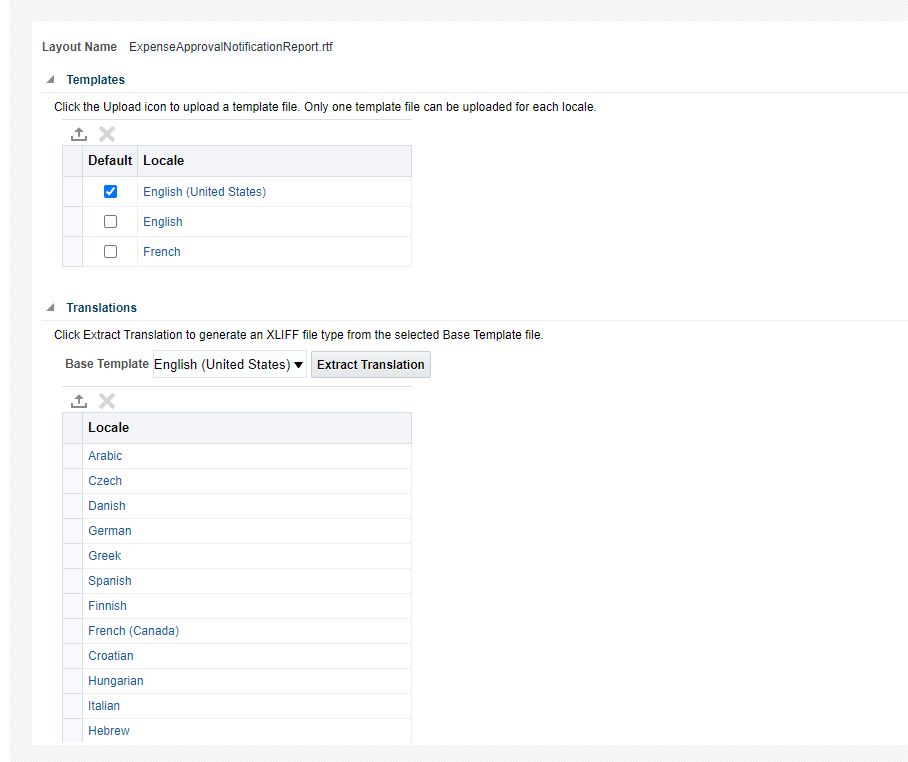
Task: Select the Hebrew locale link
Action: (x=108, y=730)
